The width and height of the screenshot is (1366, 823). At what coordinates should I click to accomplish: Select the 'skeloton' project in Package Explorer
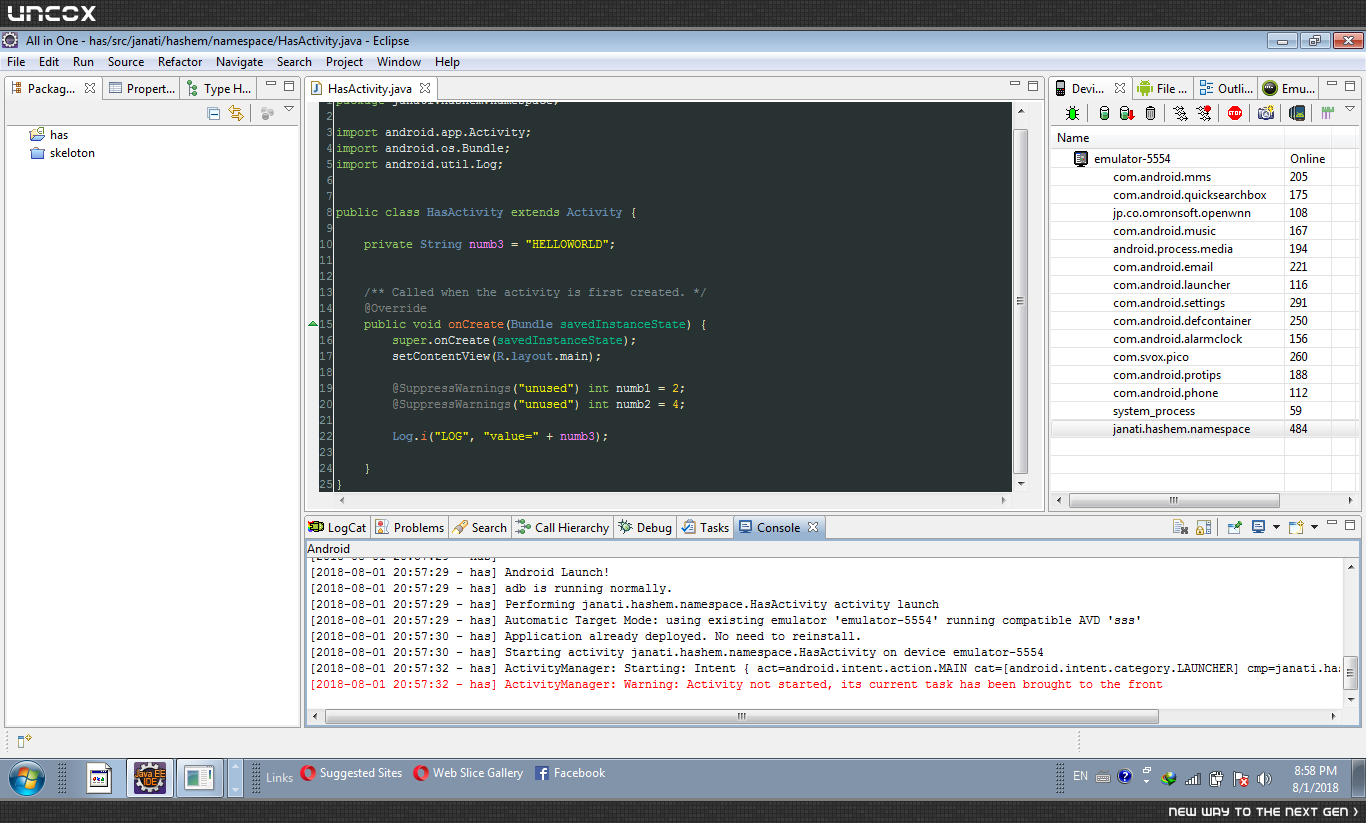point(72,152)
